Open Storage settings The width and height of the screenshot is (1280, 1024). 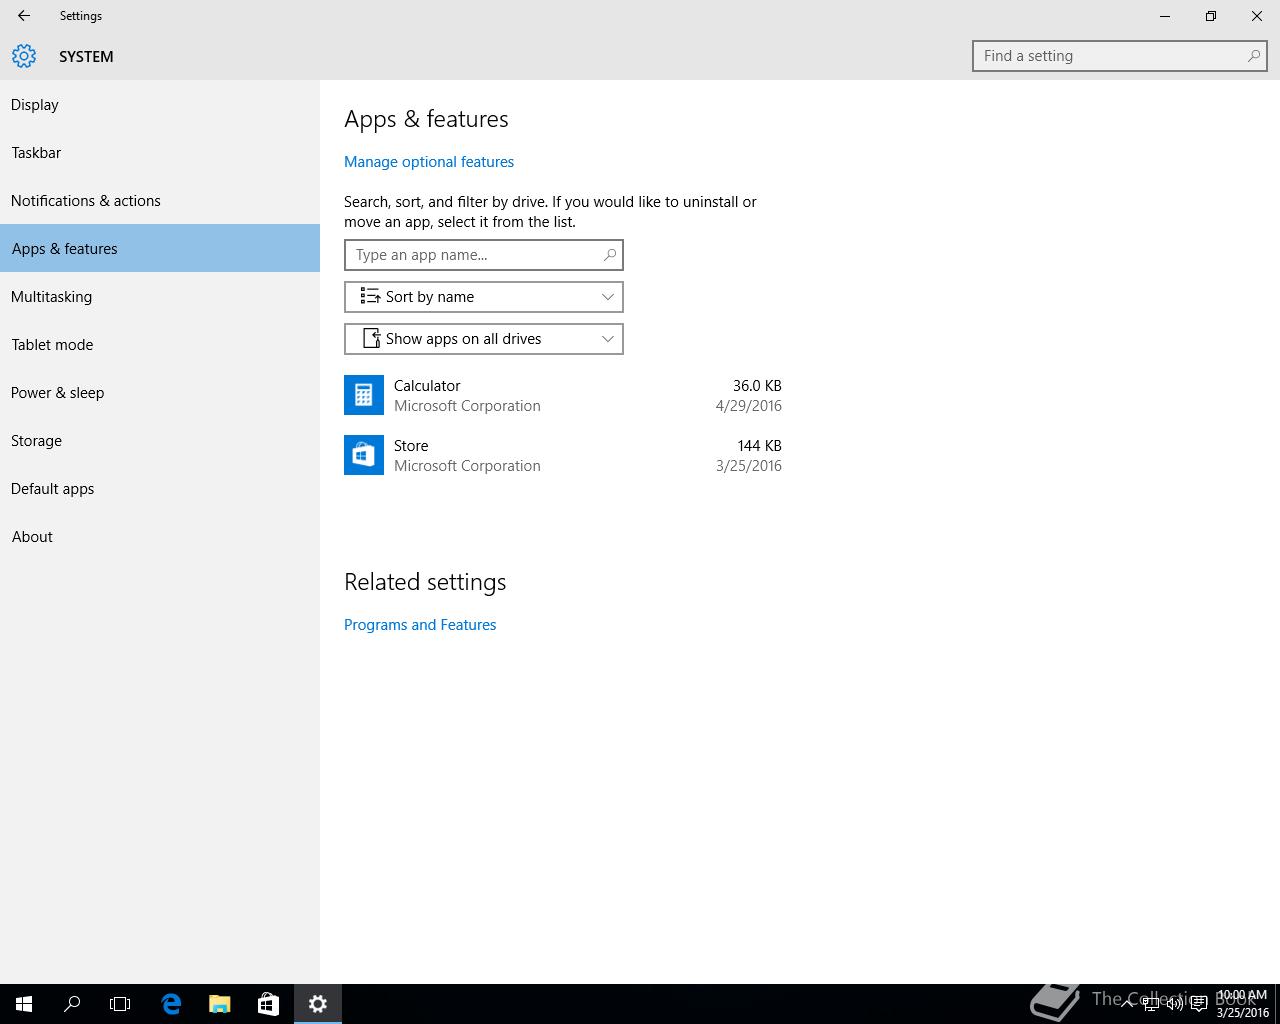coord(160,440)
